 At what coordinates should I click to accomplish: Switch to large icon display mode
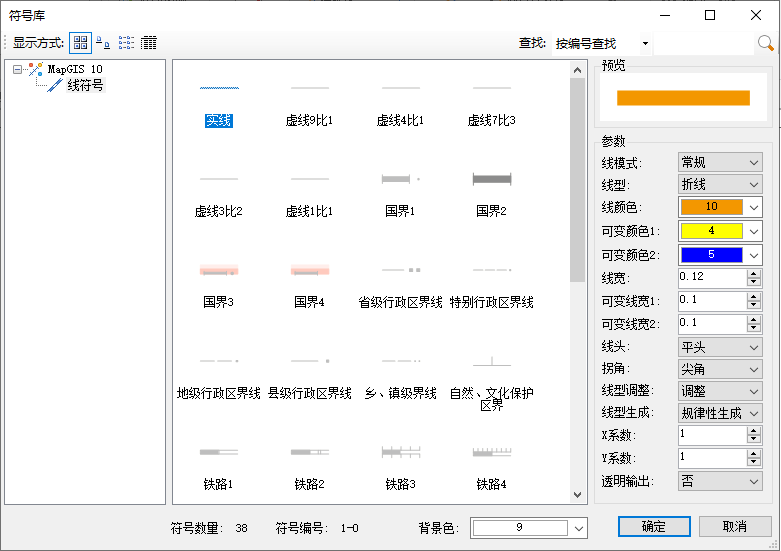point(80,43)
